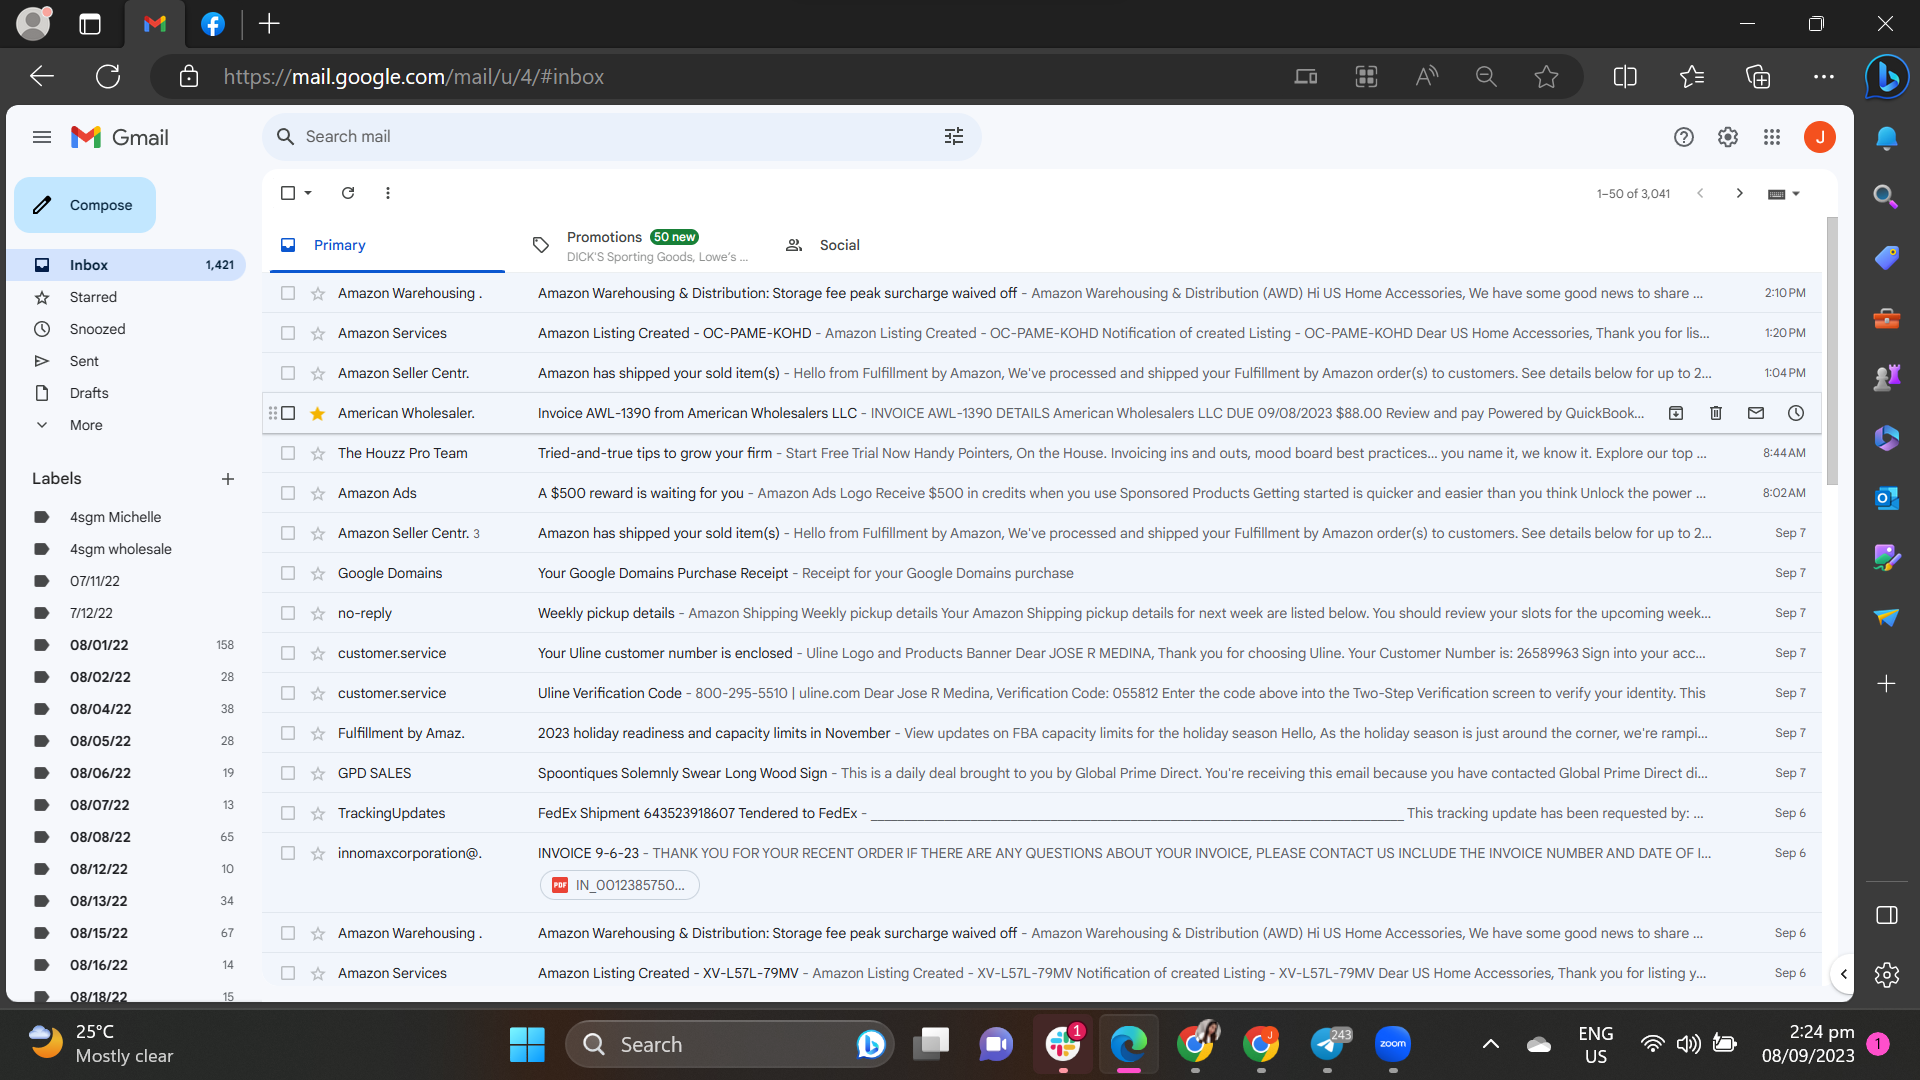This screenshot has height=1080, width=1920.
Task: Archive the American Wholesalers invoice email
Action: coord(1676,413)
